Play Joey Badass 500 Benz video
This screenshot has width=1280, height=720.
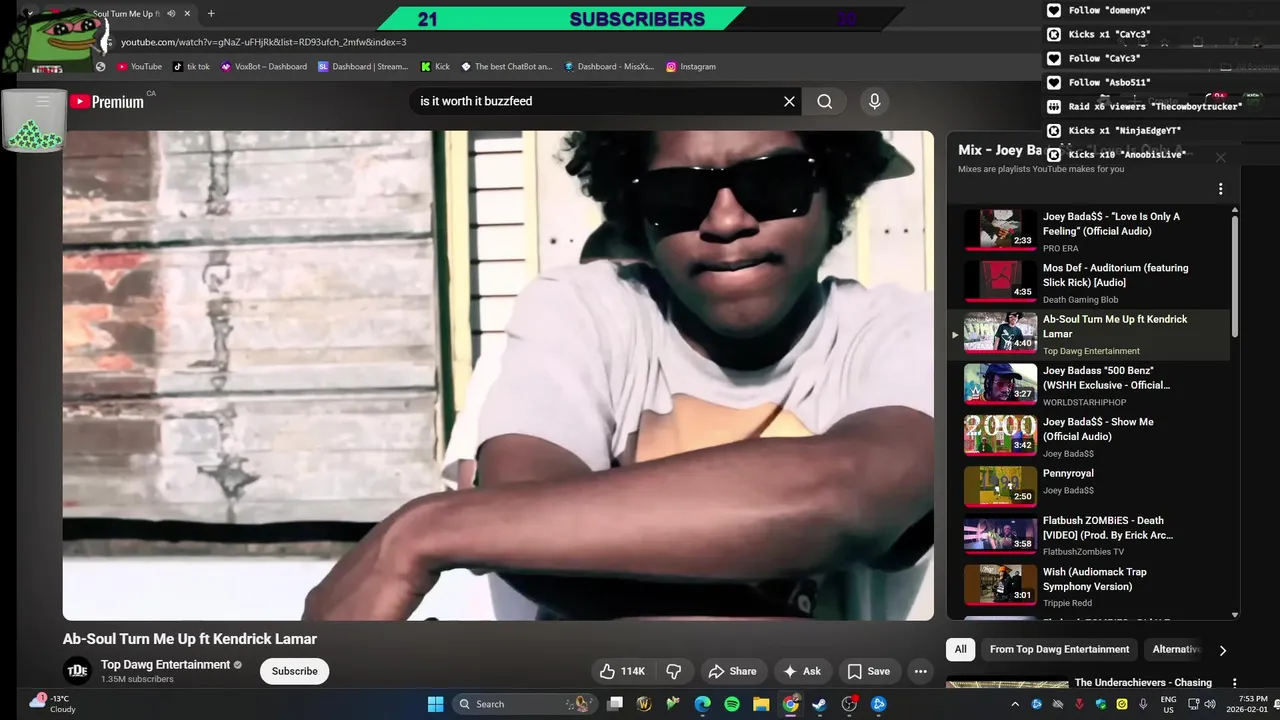[x=1088, y=385]
